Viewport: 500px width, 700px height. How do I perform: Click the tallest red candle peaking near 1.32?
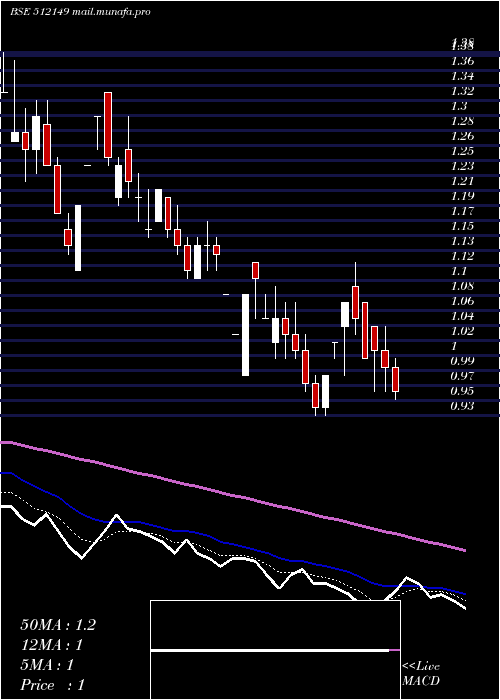[108, 125]
